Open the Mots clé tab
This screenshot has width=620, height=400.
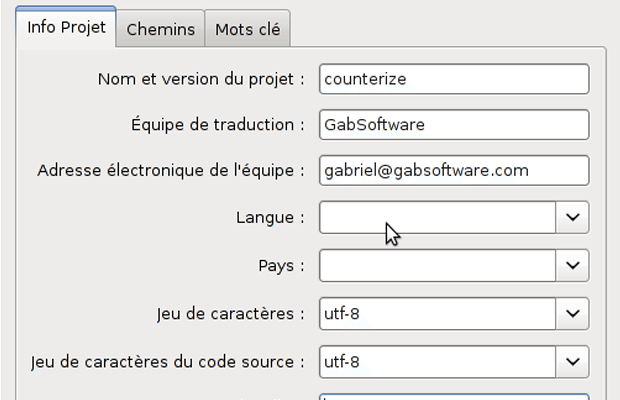click(x=247, y=29)
